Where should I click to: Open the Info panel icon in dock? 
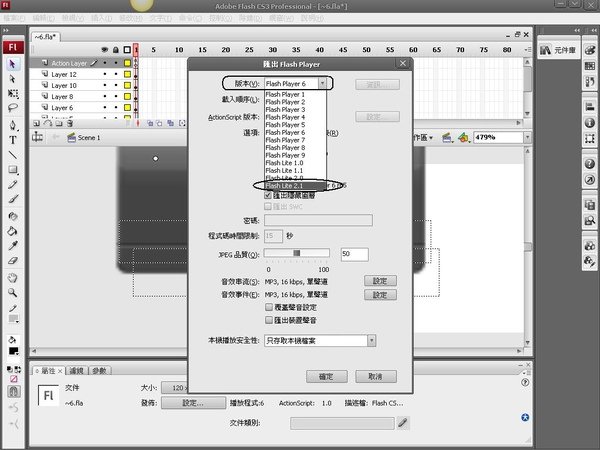[x=590, y=123]
